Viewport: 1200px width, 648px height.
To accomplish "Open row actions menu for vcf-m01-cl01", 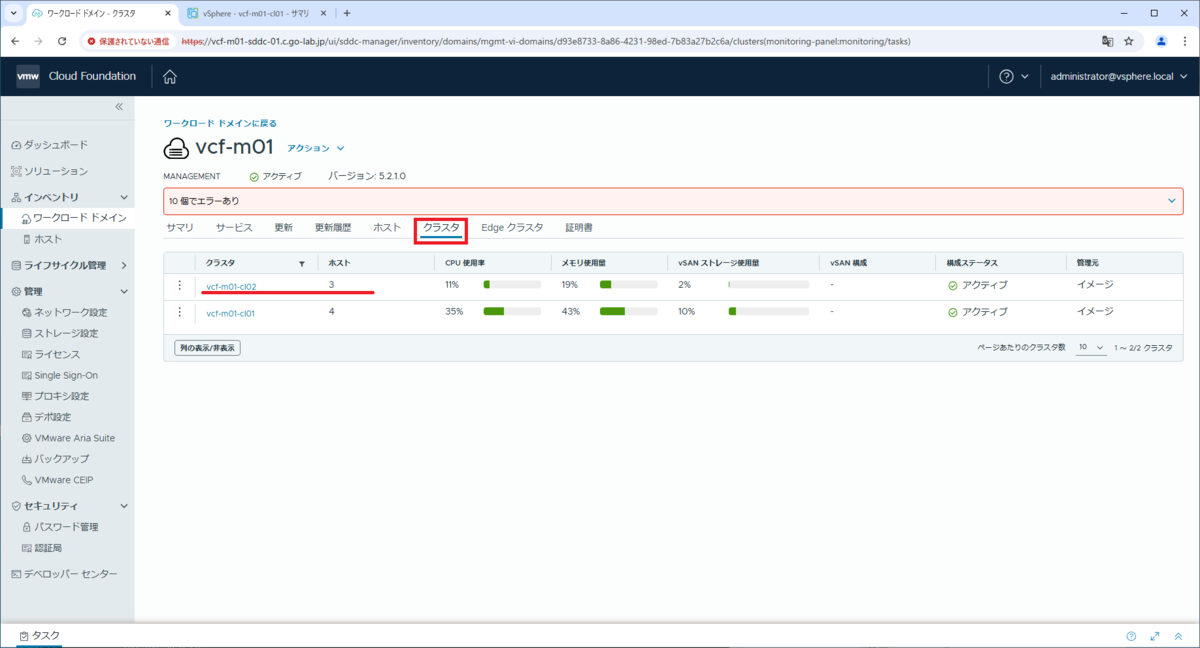I will (x=180, y=312).
